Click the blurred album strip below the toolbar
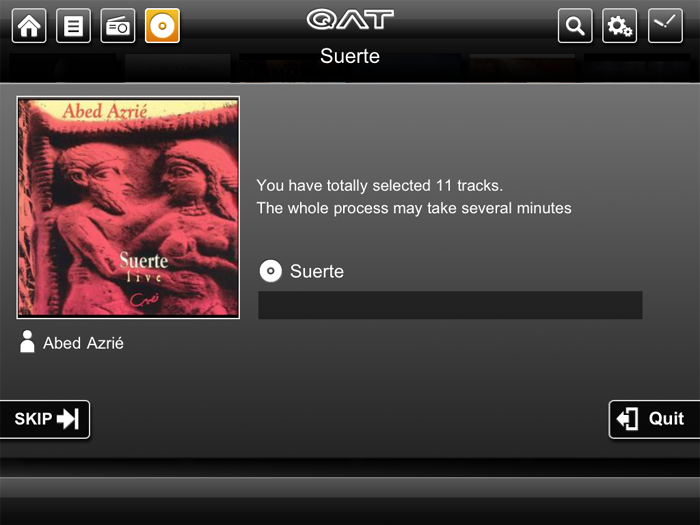 [x=350, y=68]
